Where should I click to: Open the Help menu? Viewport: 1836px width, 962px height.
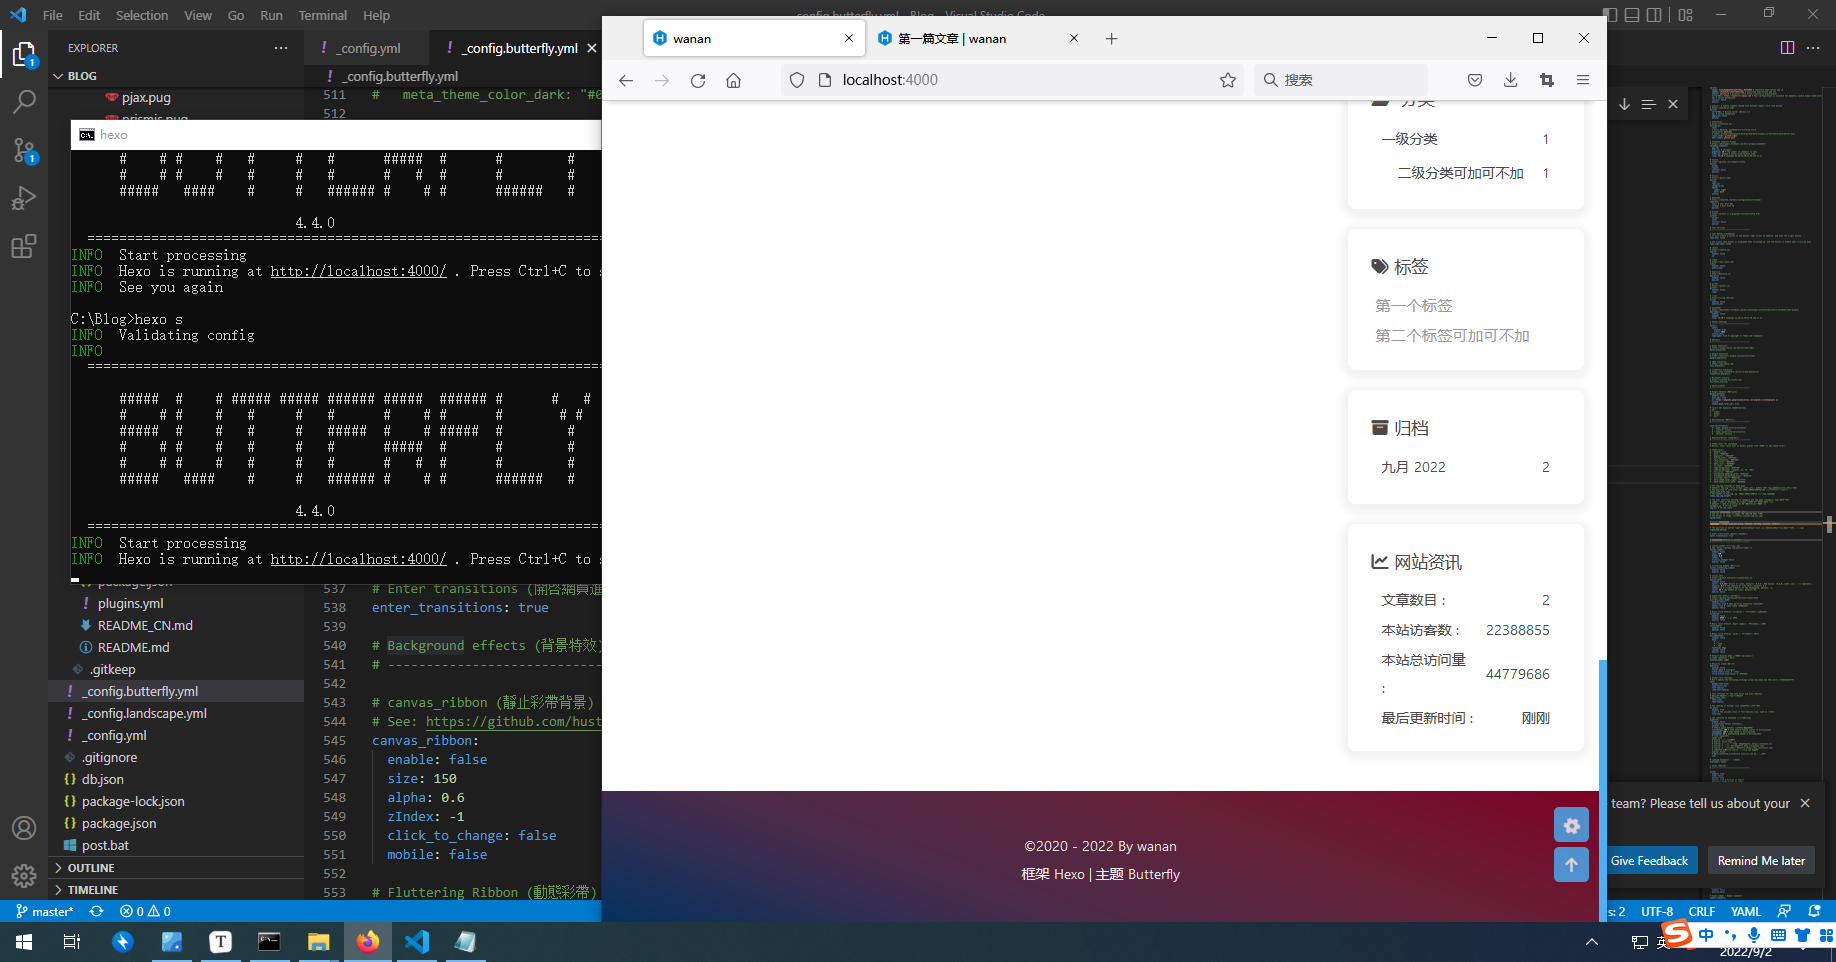pyautogui.click(x=377, y=15)
